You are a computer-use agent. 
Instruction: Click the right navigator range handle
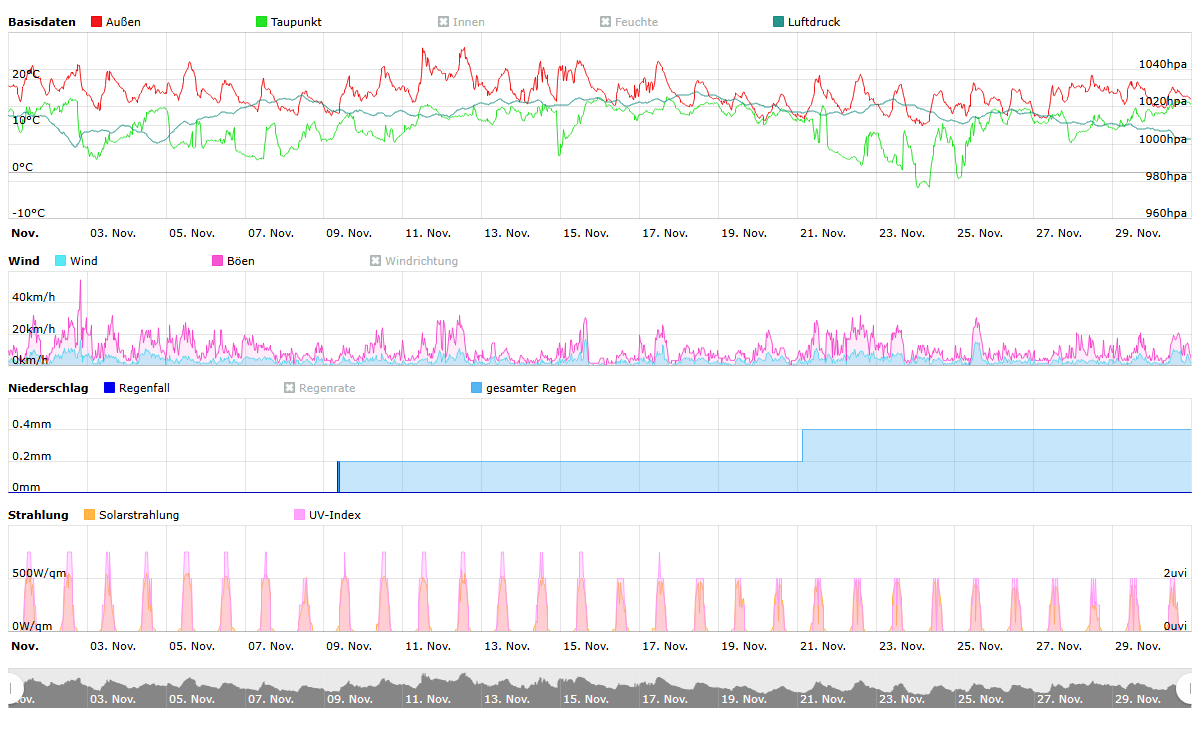click(1186, 689)
